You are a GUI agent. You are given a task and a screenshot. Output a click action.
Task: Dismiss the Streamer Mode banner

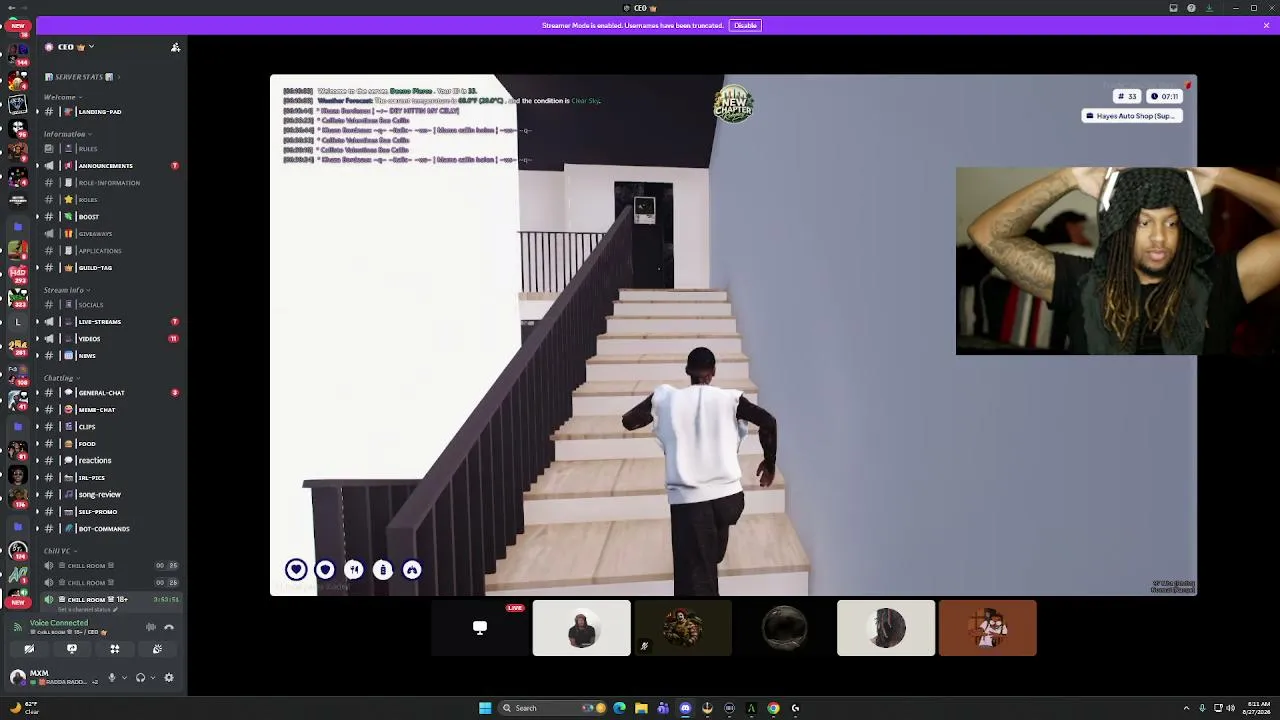[1266, 25]
